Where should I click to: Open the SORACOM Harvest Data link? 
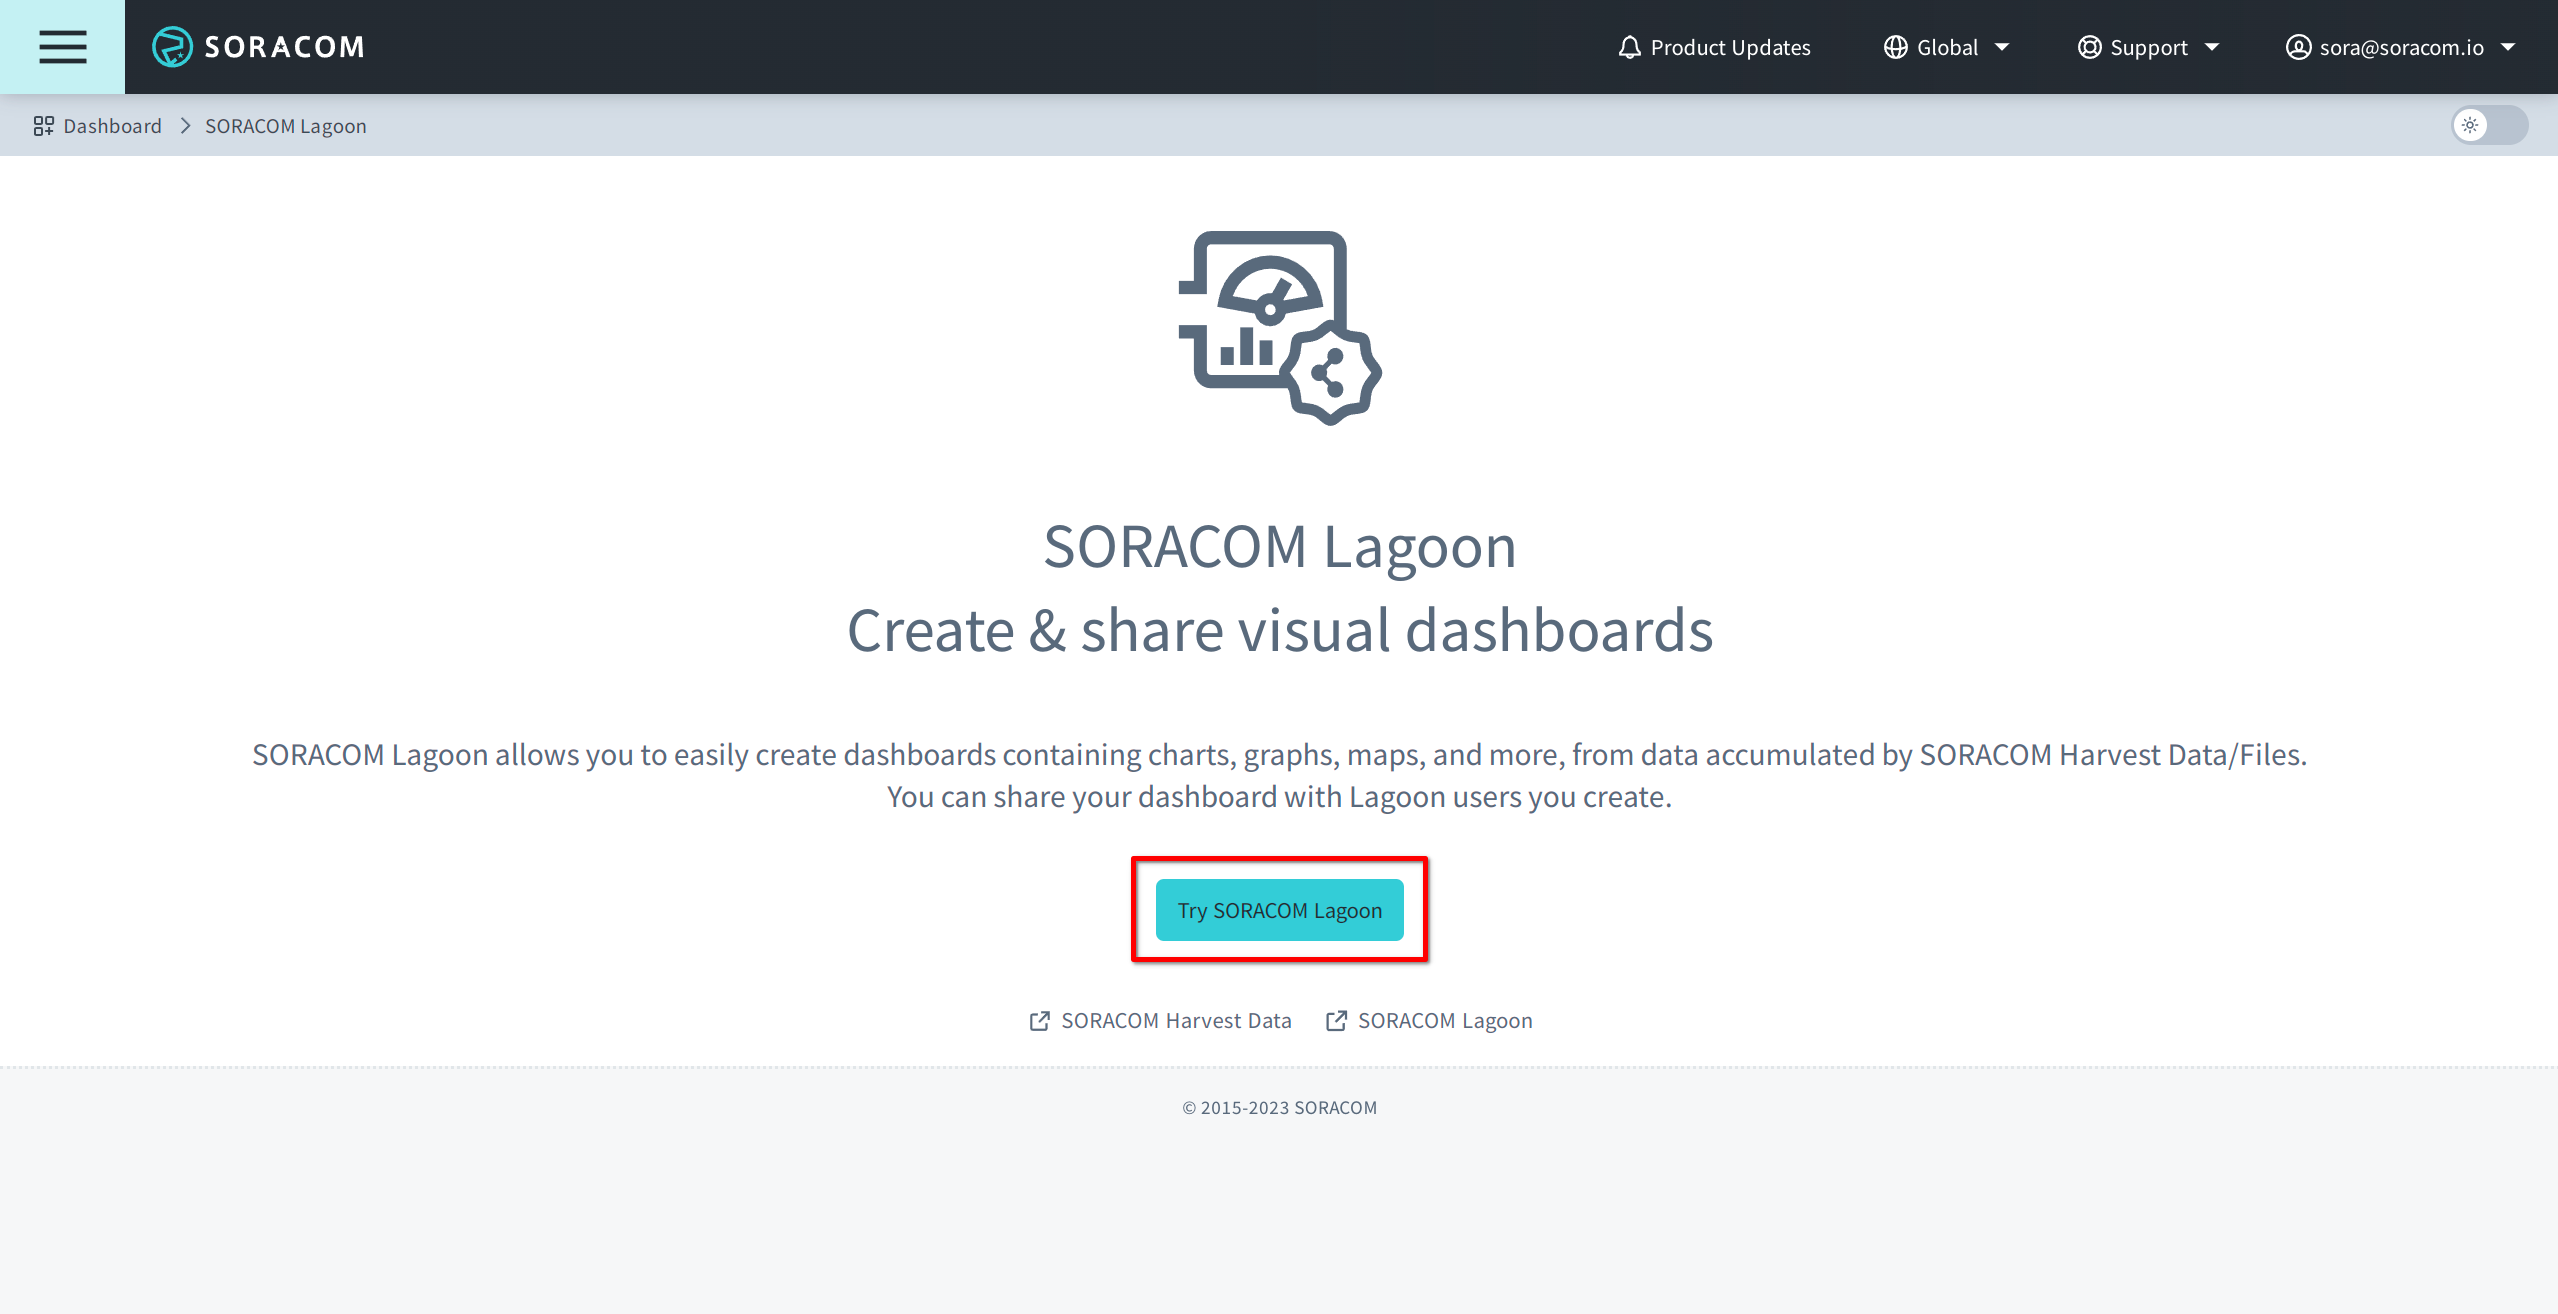point(1177,1020)
